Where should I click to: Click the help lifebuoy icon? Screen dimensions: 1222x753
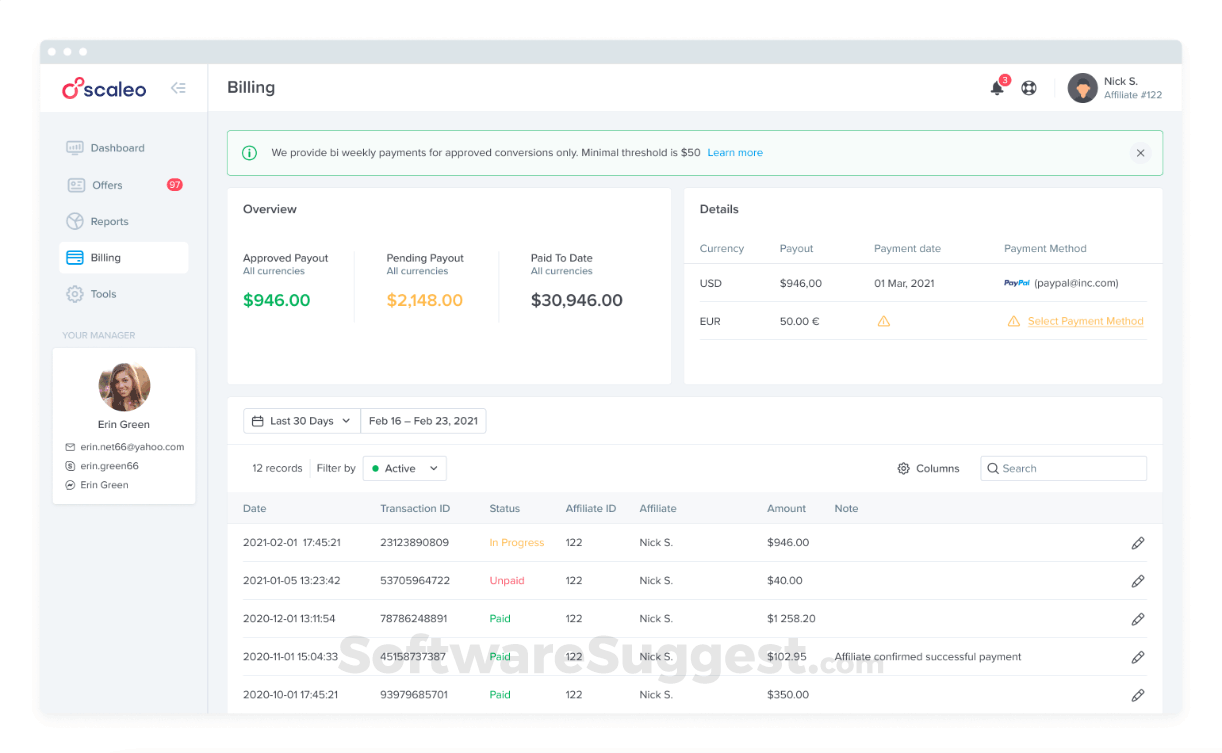pyautogui.click(x=1029, y=88)
